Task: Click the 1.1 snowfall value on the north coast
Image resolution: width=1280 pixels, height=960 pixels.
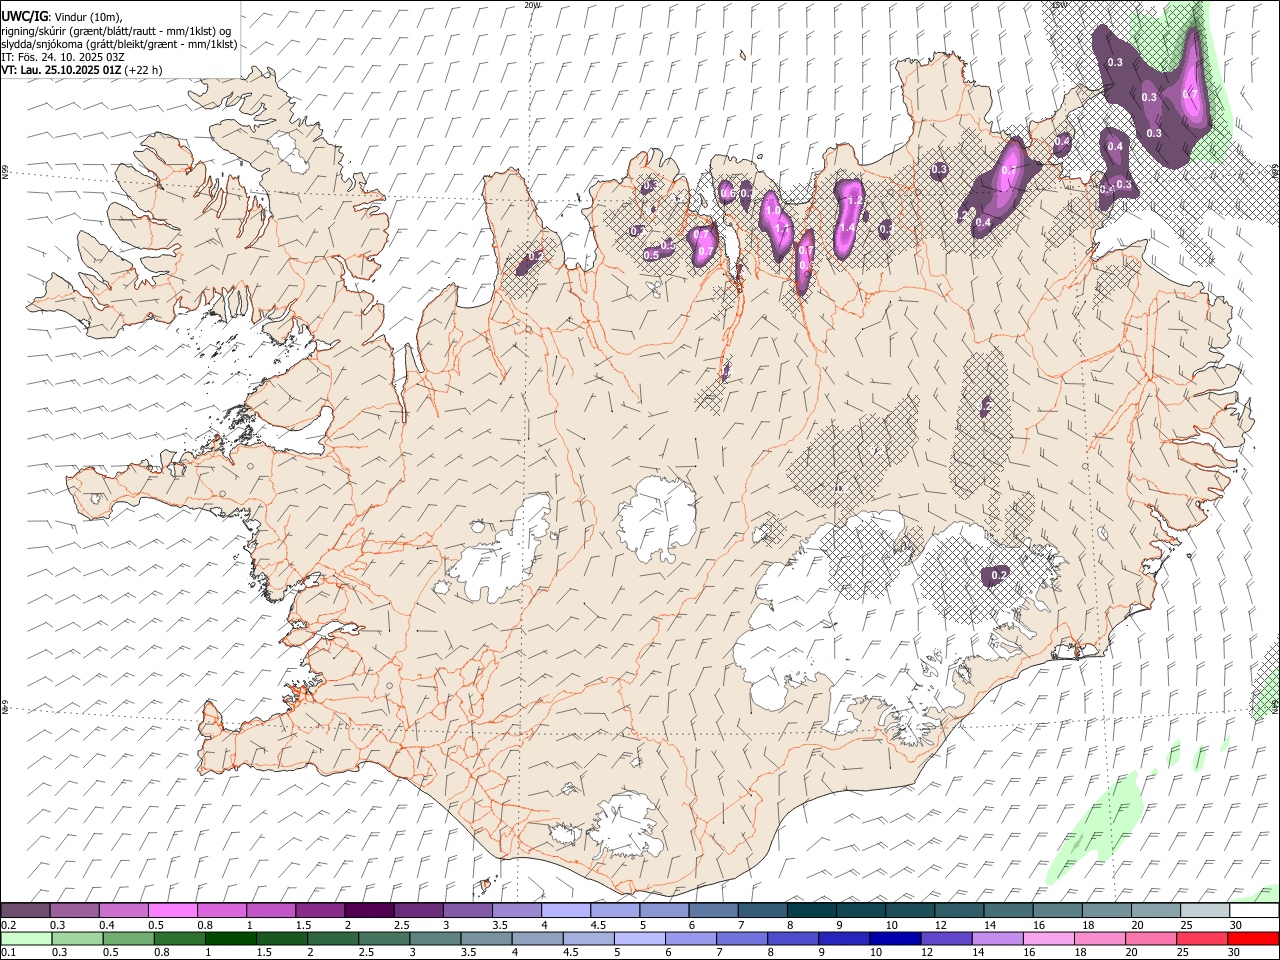Action: pyautogui.click(x=781, y=229)
